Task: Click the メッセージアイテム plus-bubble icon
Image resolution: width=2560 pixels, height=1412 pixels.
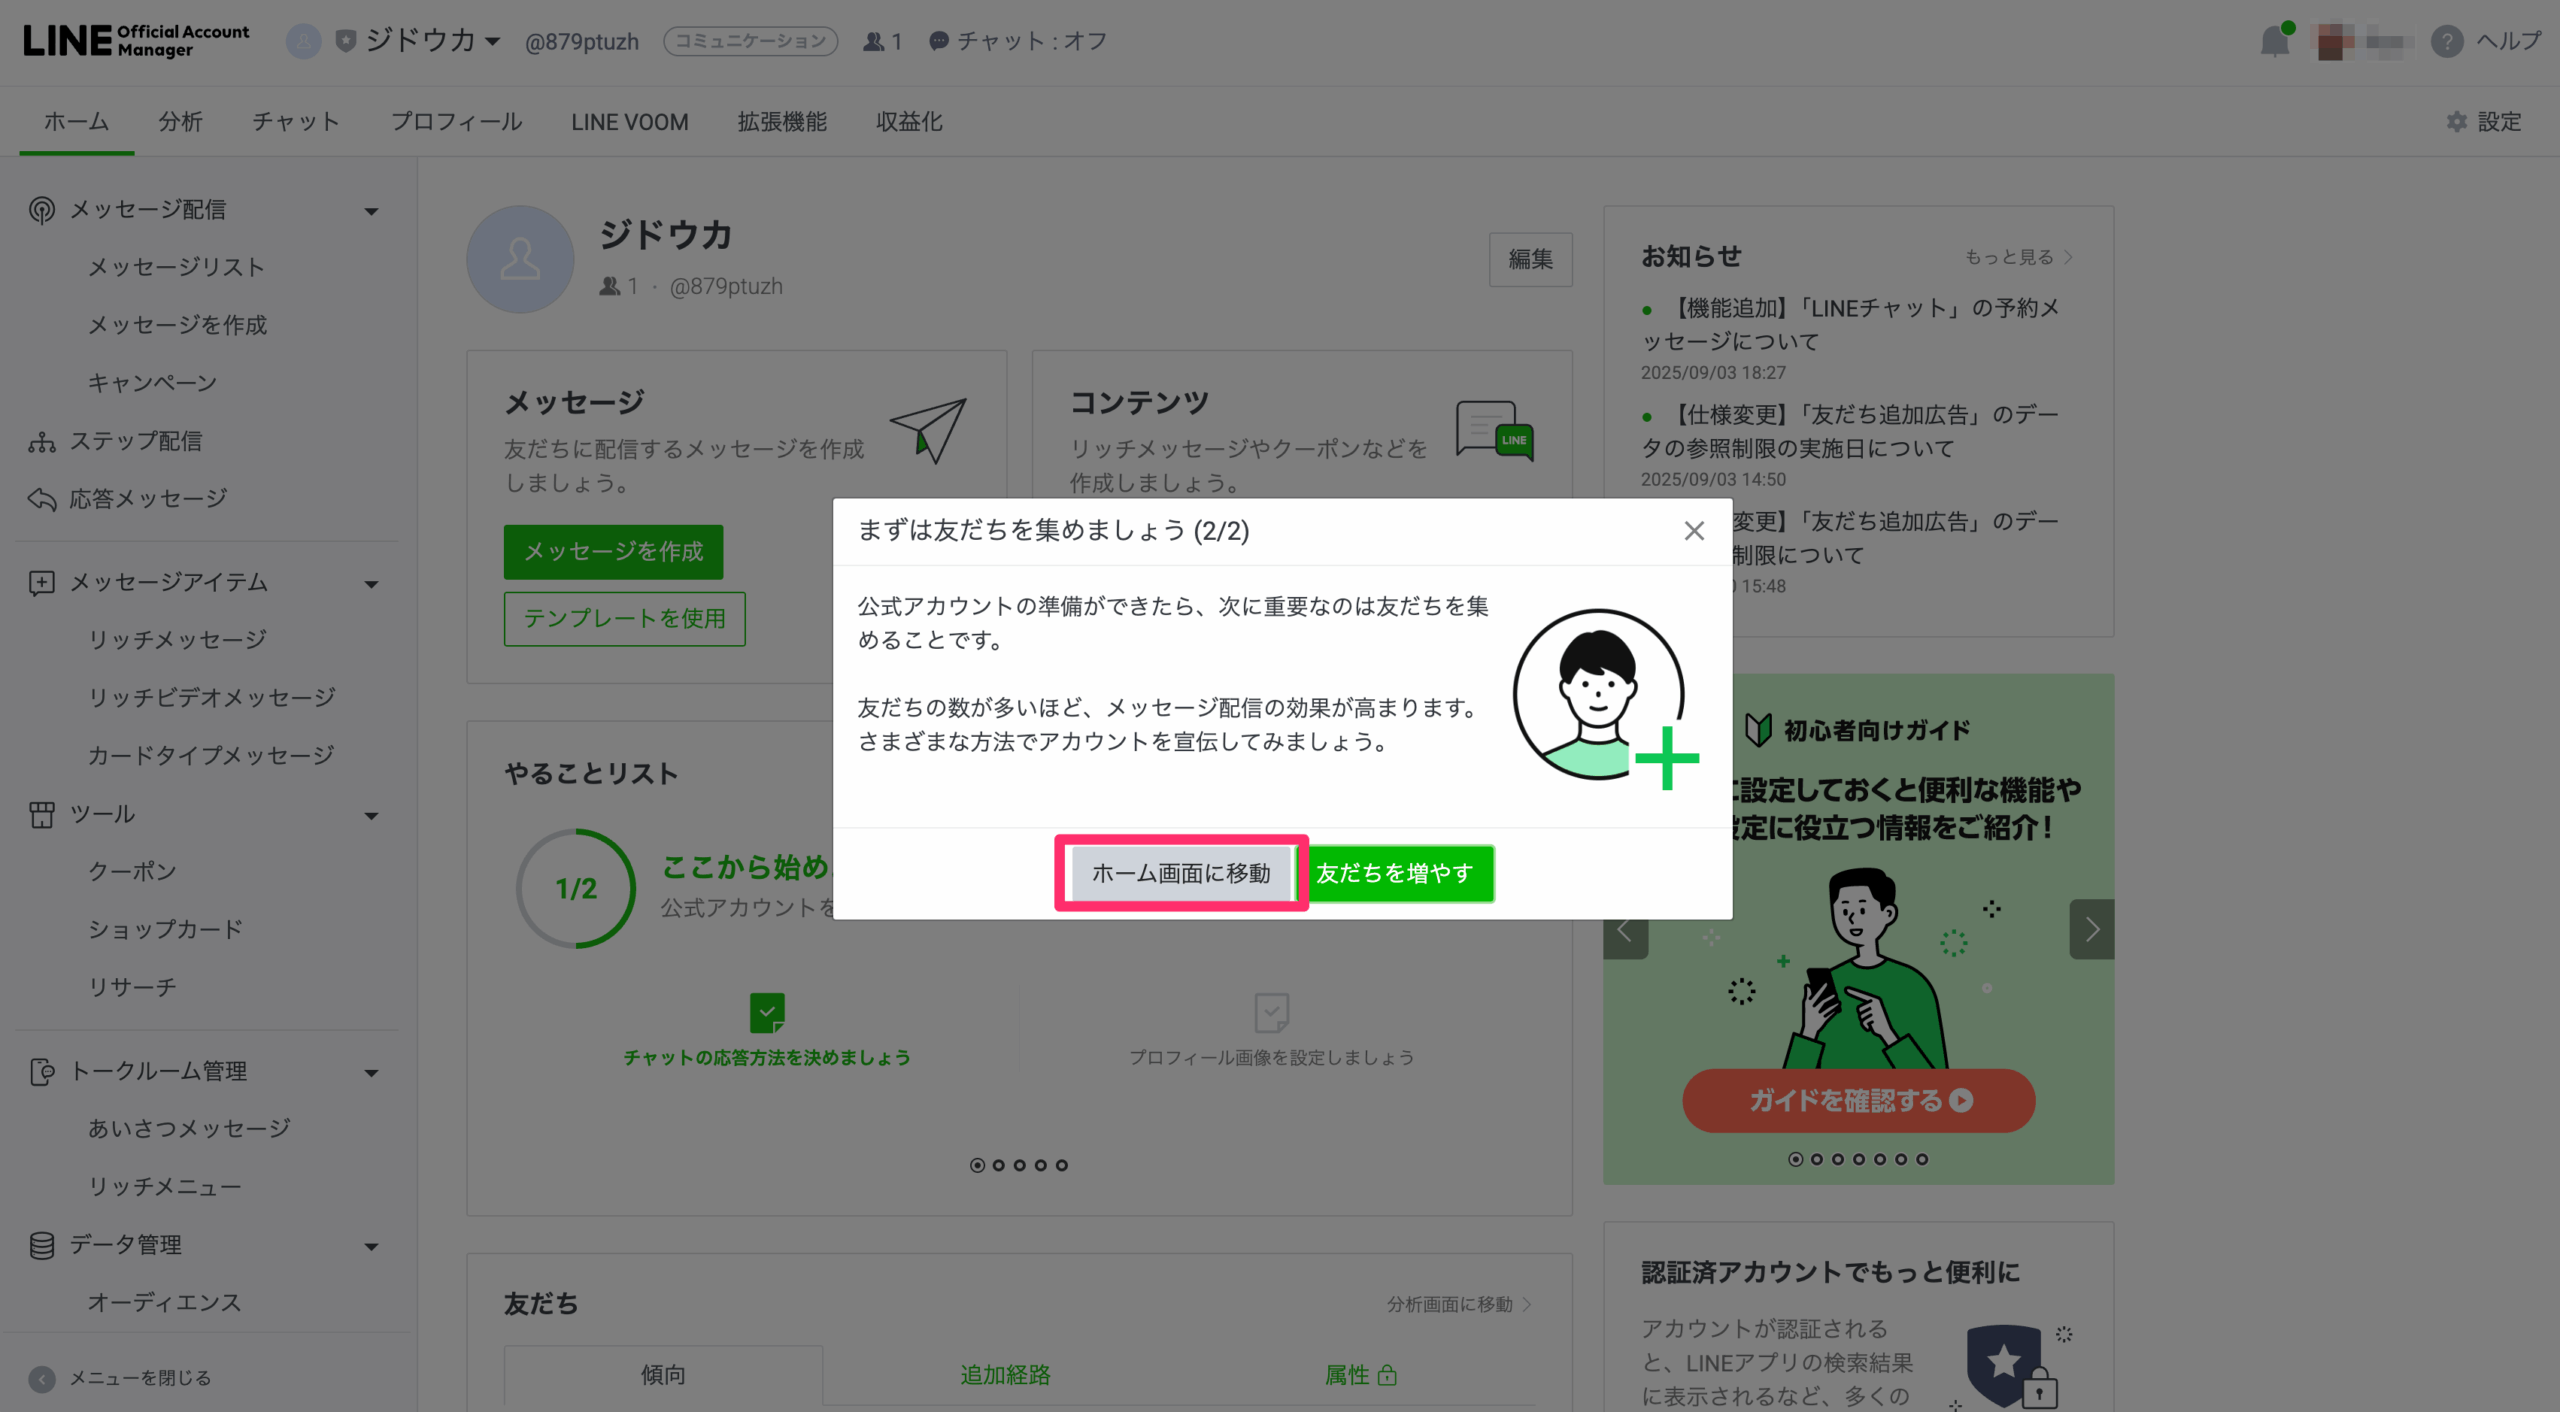Action: click(x=41, y=583)
